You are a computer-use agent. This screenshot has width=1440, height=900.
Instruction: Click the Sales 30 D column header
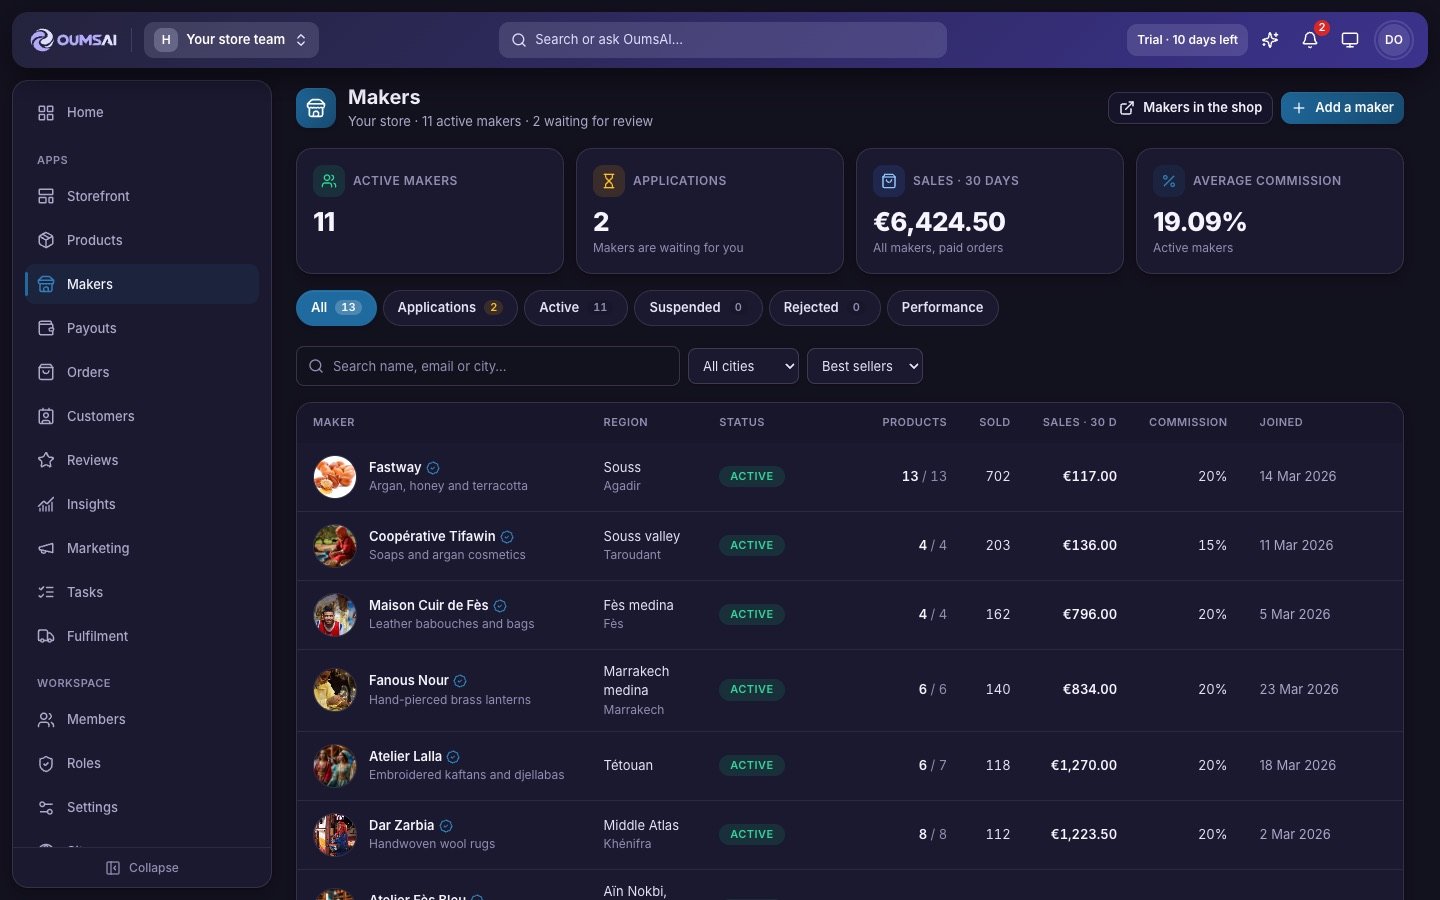(1079, 422)
